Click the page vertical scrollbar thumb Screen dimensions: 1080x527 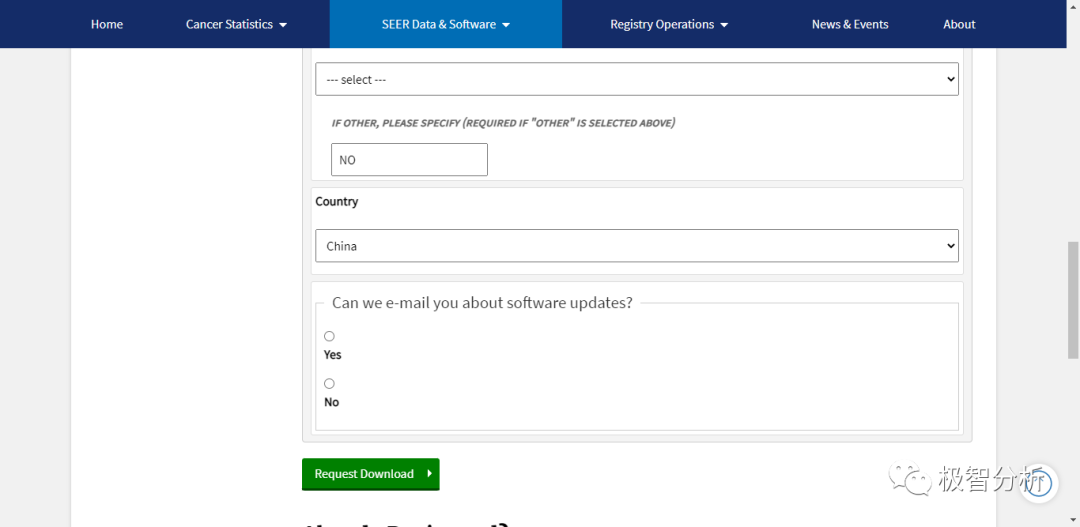(1073, 300)
